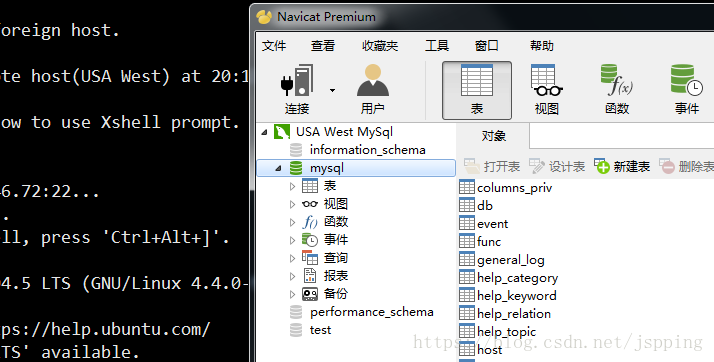Open the 收藏夹 favorites menu
This screenshot has width=714, height=362.
click(x=380, y=46)
